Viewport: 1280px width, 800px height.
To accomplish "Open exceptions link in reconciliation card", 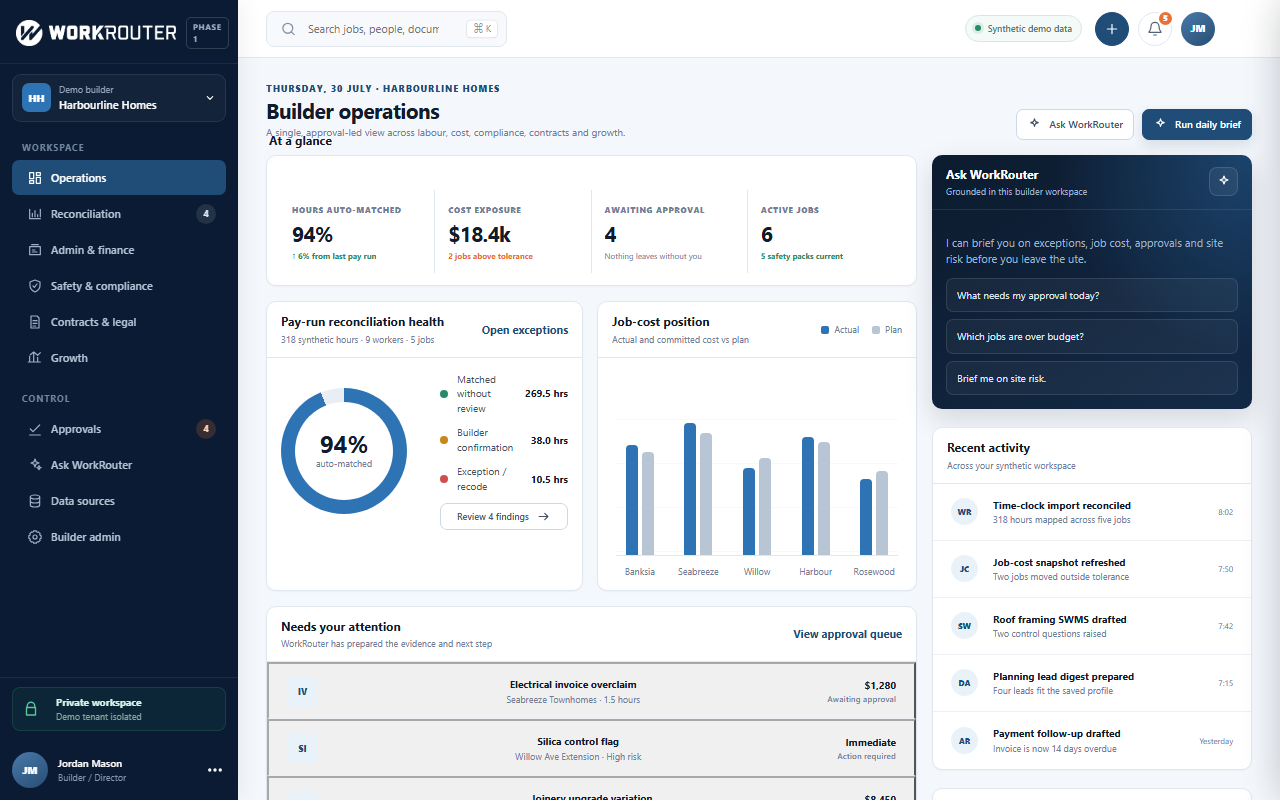I will click(x=525, y=330).
